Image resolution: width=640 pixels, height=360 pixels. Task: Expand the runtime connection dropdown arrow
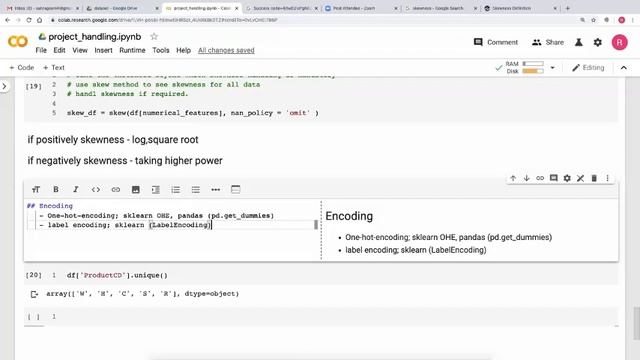tap(553, 67)
